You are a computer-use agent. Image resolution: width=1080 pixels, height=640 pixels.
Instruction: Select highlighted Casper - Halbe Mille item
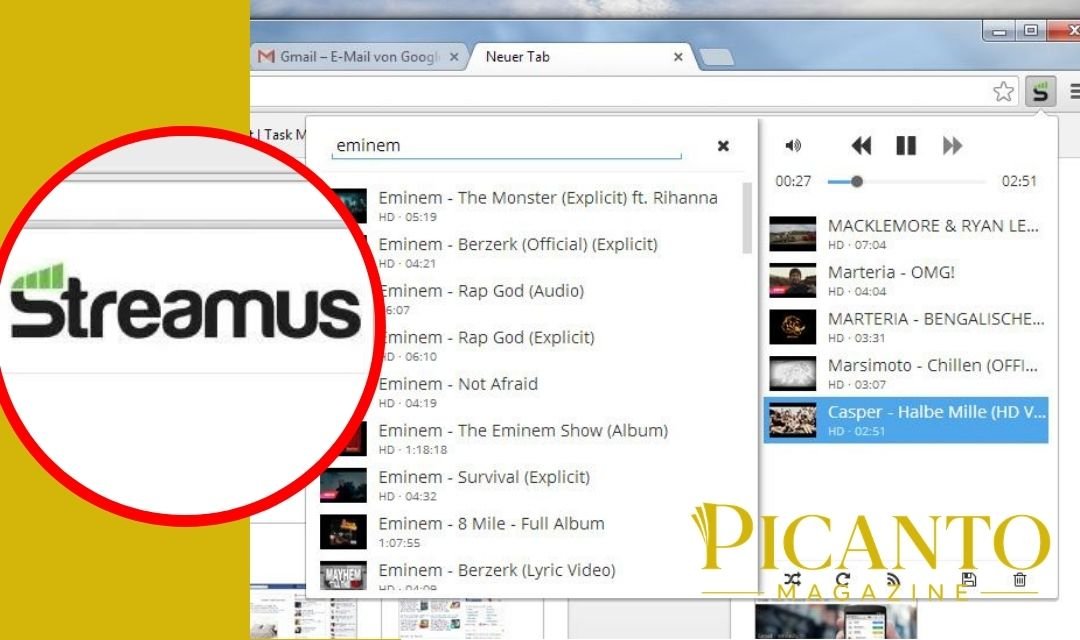point(906,420)
